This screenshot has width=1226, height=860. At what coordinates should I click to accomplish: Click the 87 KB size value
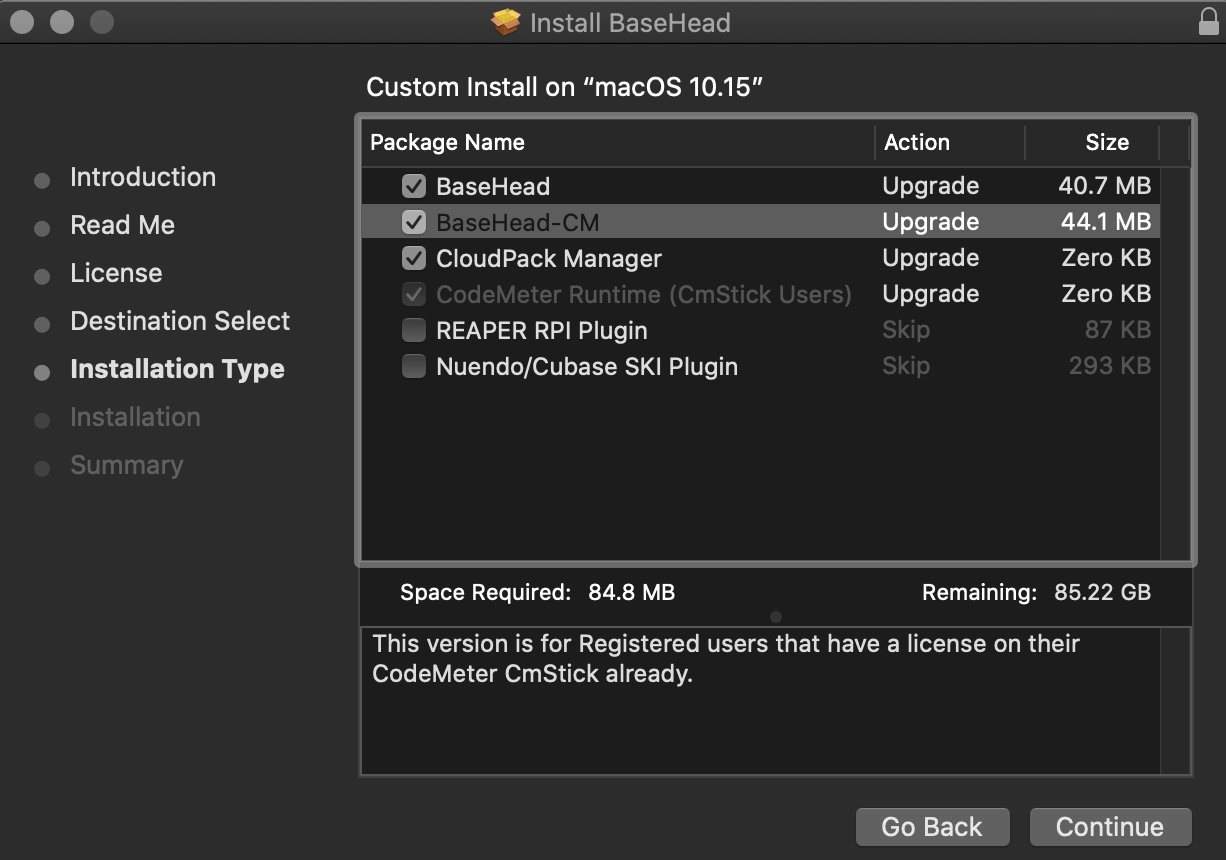pos(1118,330)
